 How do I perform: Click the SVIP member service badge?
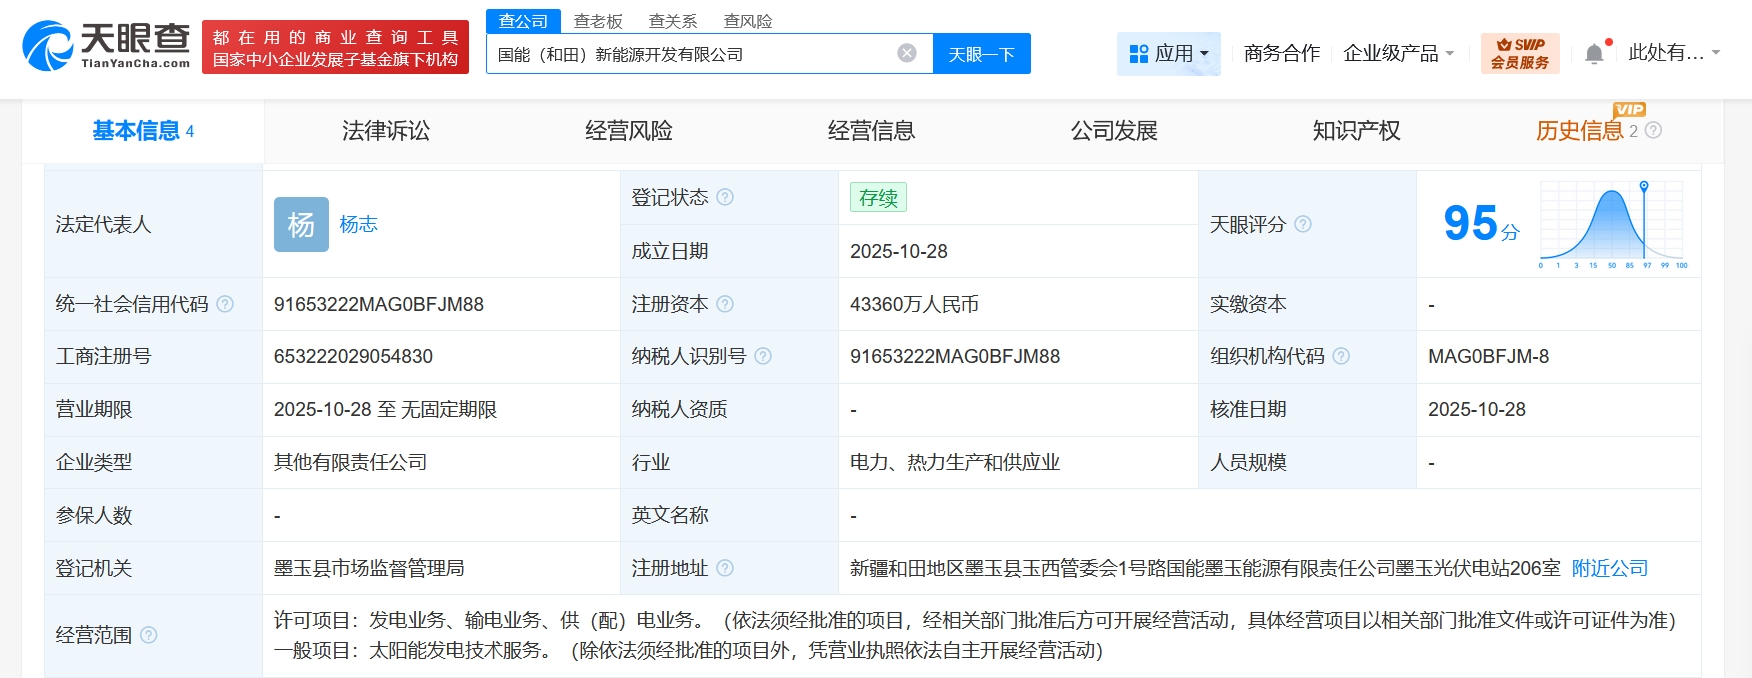click(x=1519, y=53)
